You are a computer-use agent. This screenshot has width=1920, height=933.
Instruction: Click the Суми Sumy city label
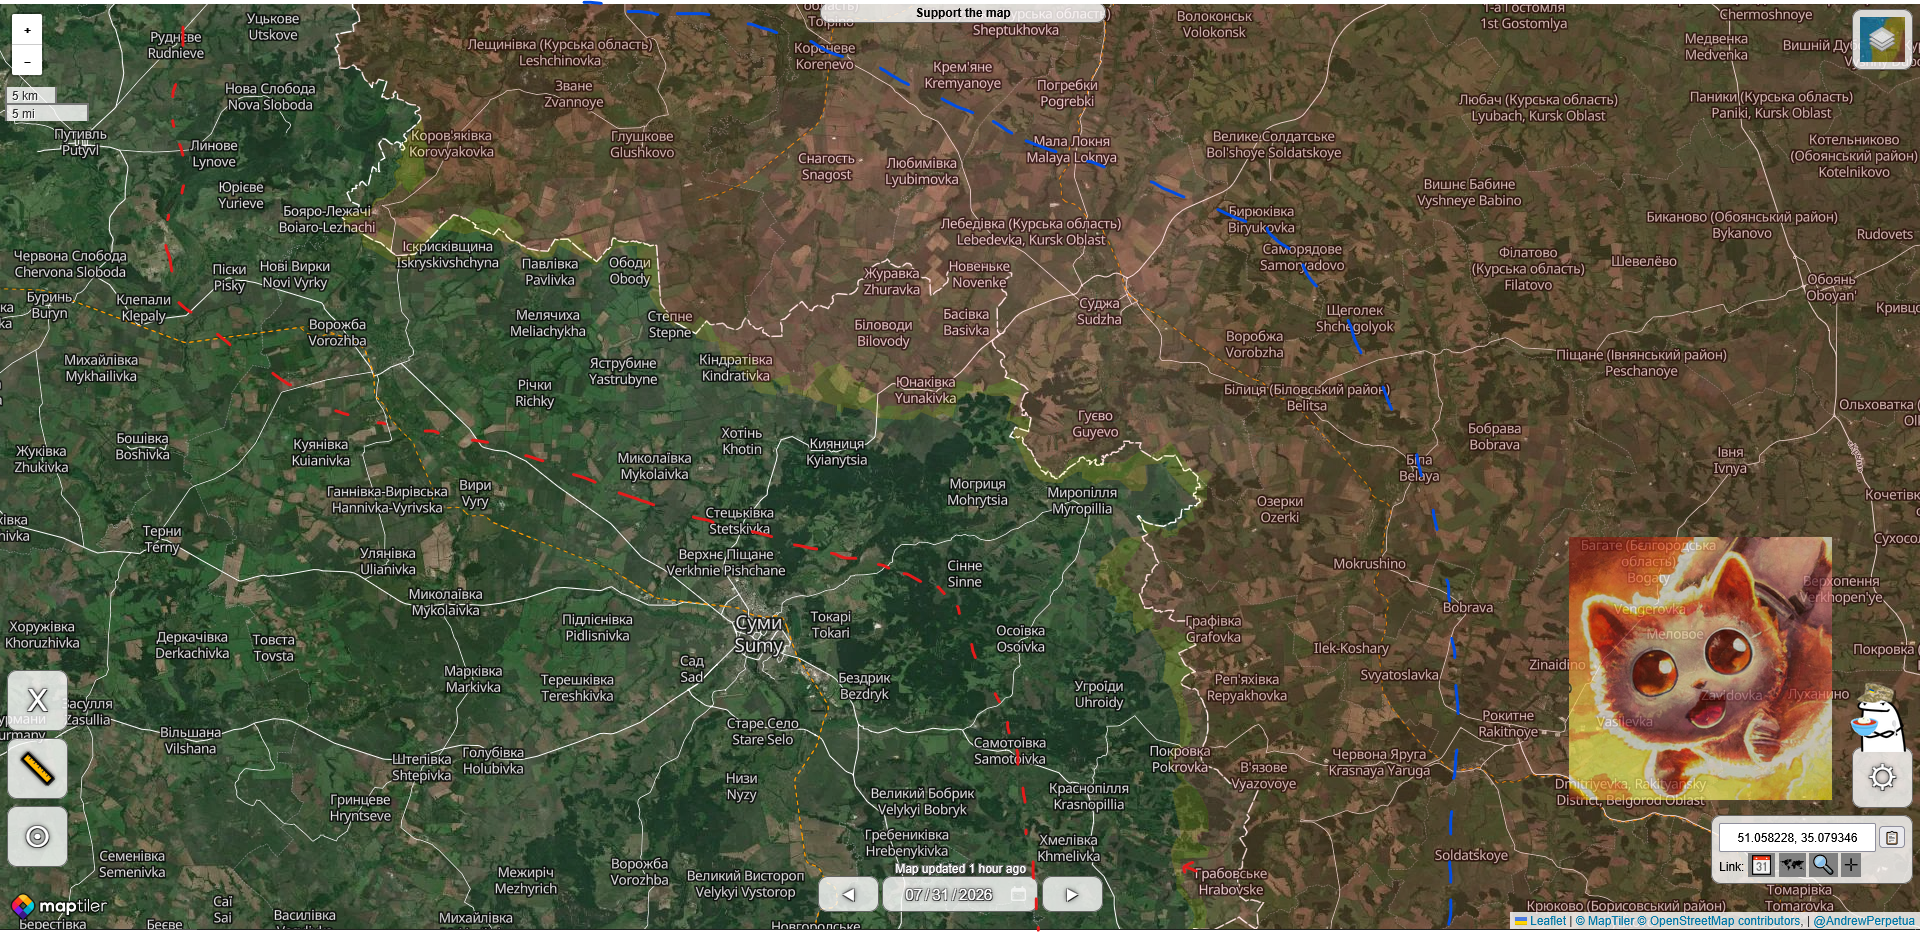click(x=759, y=634)
